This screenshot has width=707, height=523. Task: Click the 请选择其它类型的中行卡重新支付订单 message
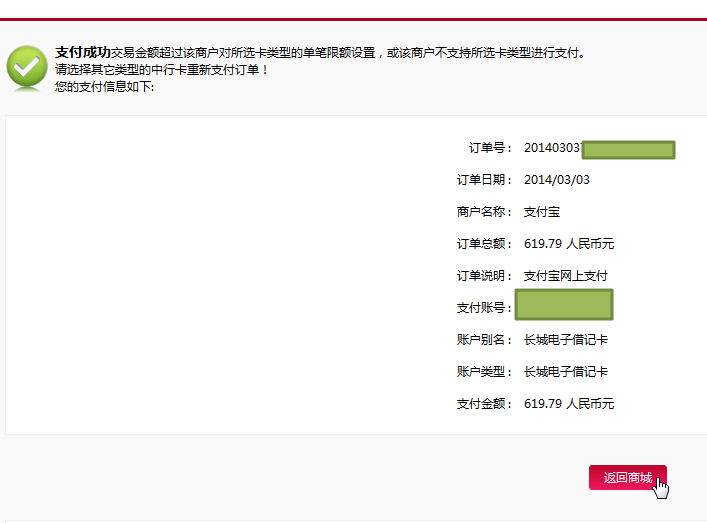(x=162, y=70)
